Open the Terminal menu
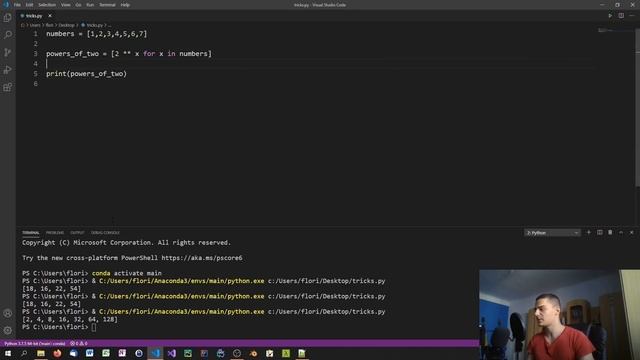This screenshot has height=360, width=640. click(x=107, y=5)
